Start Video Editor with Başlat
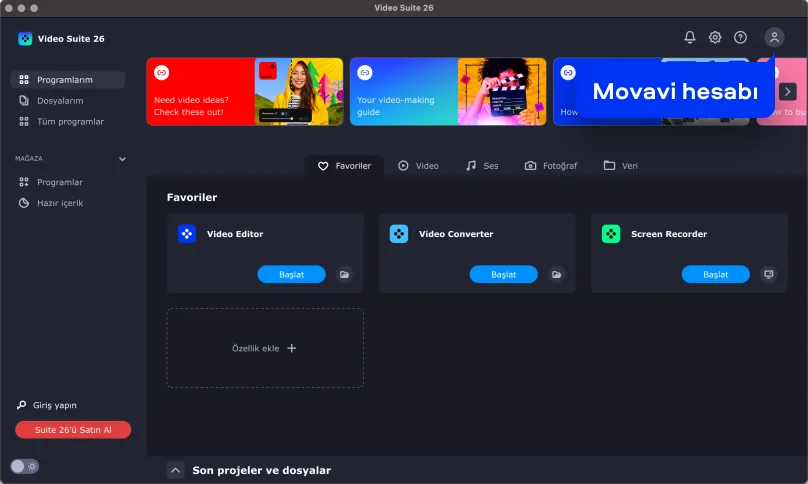This screenshot has height=484, width=808. tap(292, 274)
